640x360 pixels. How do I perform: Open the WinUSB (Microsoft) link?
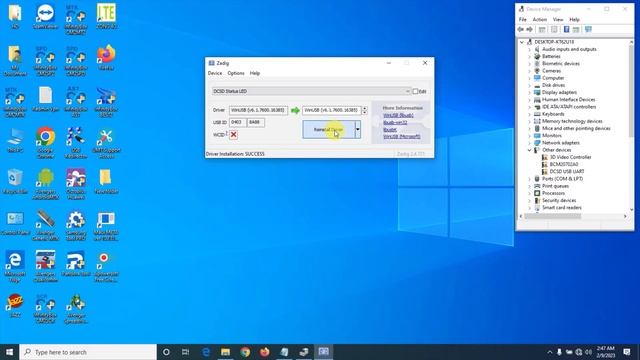click(x=402, y=136)
